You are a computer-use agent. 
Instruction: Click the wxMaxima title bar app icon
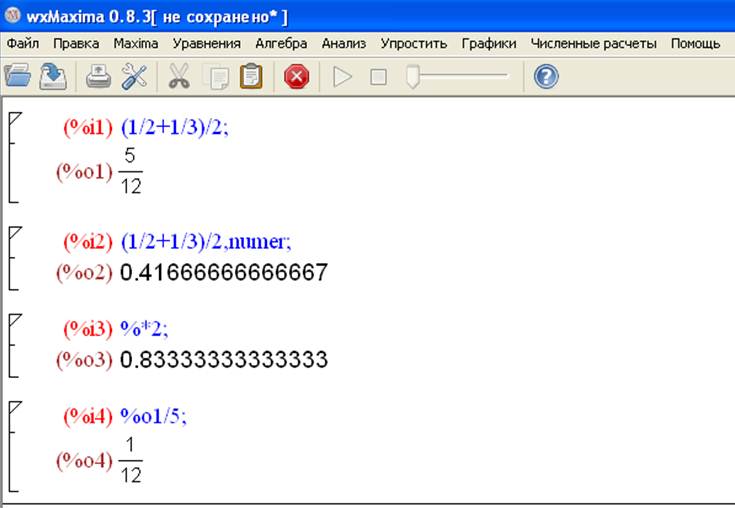(13, 16)
